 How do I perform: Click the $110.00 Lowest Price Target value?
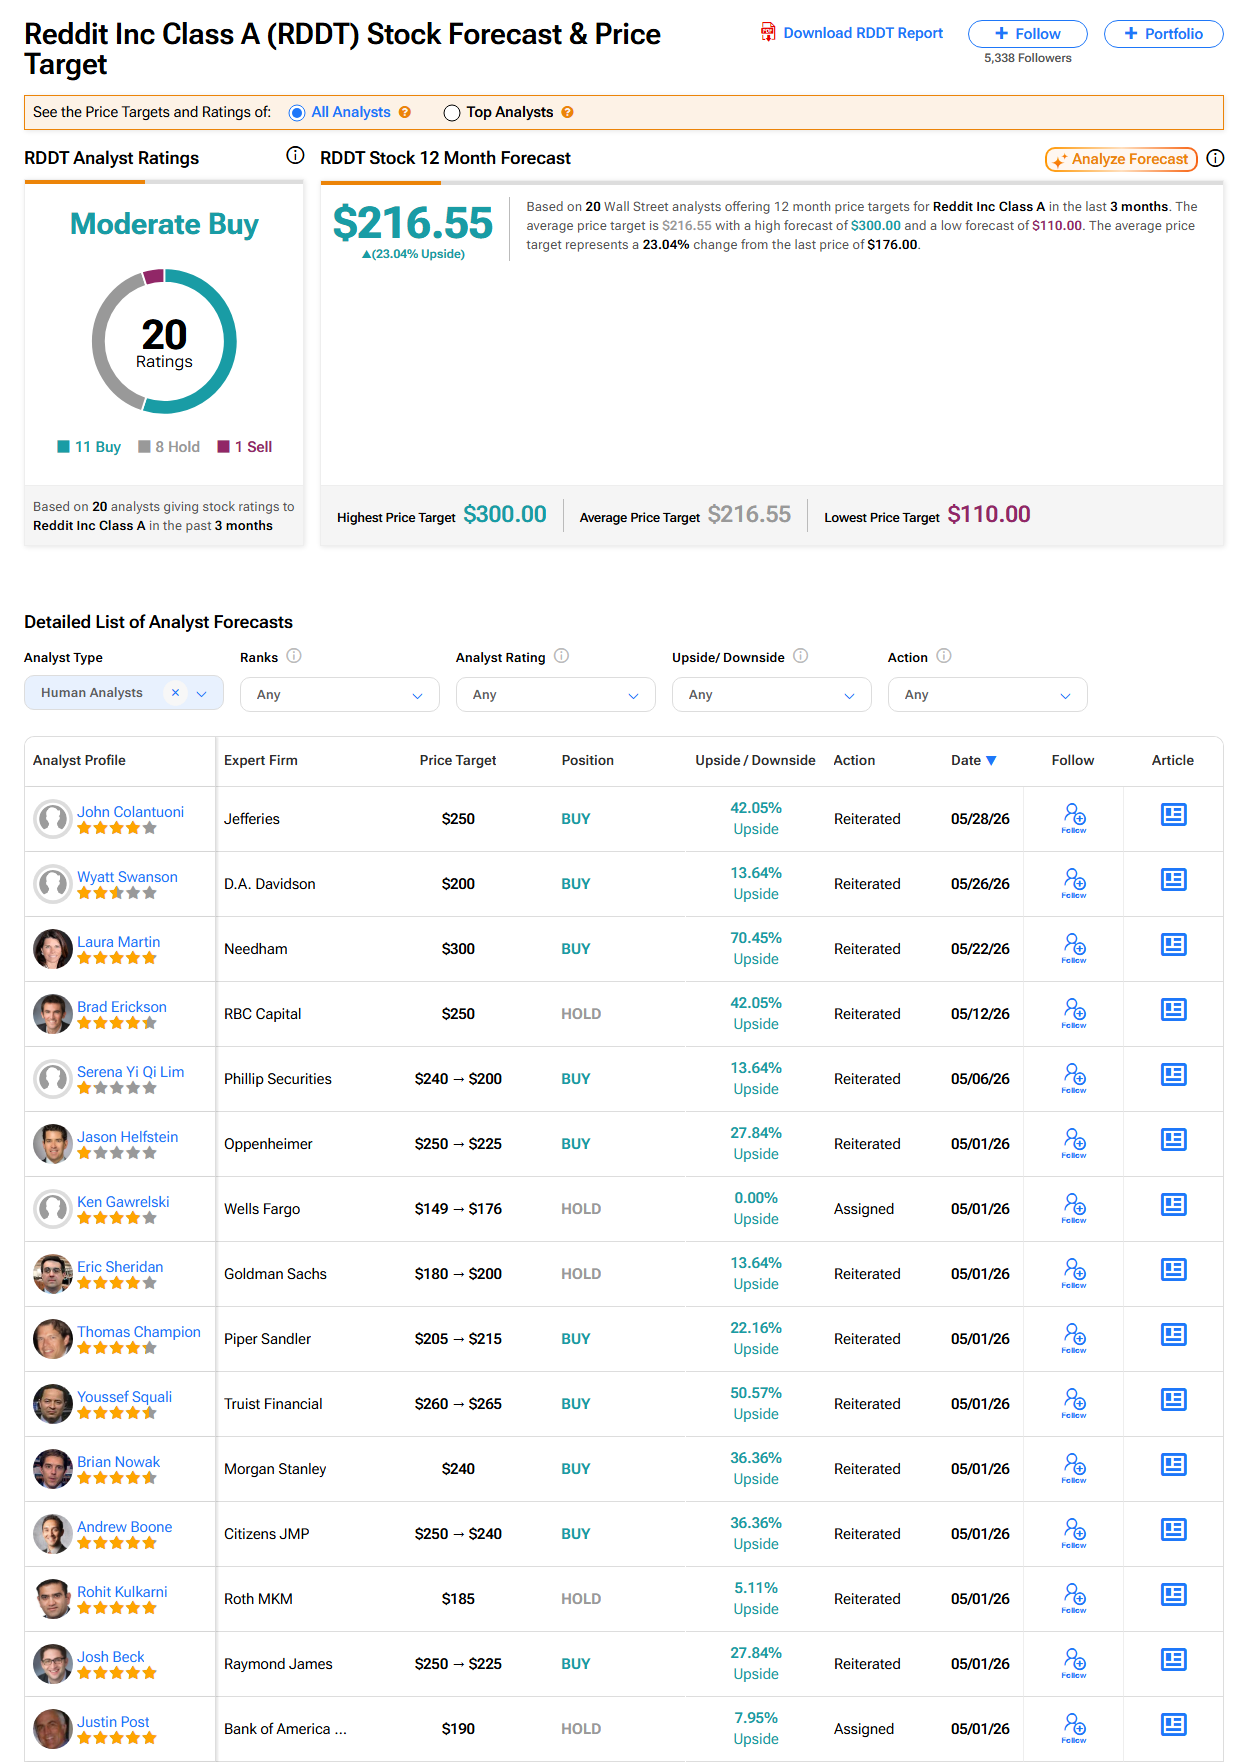989,514
